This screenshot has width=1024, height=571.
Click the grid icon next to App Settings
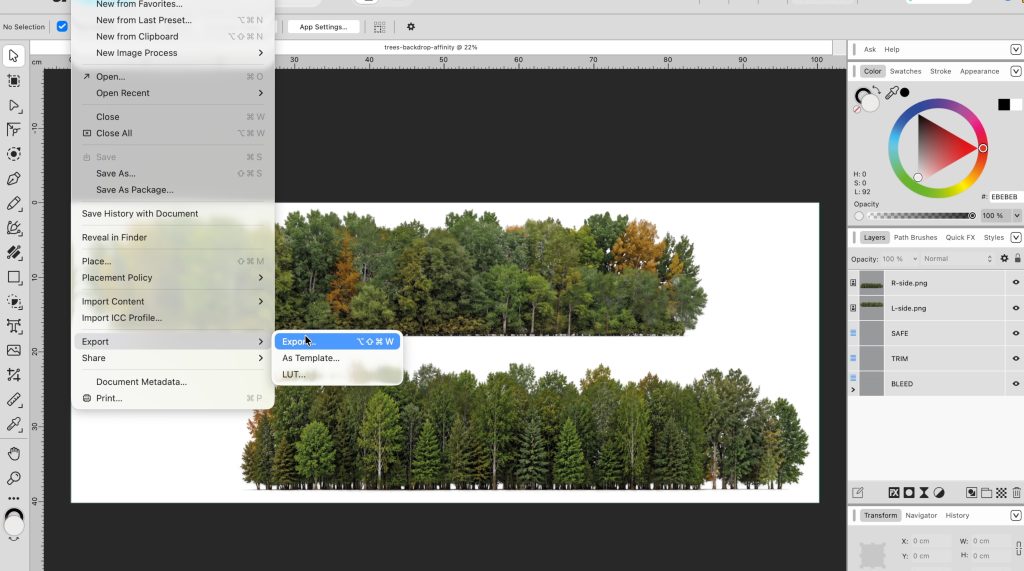tap(379, 27)
